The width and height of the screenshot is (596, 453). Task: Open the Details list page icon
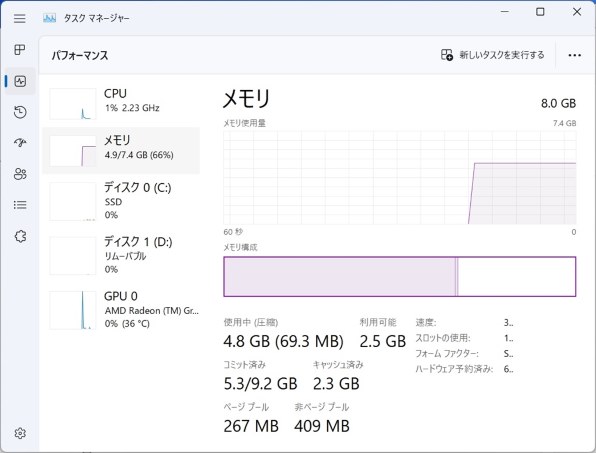click(x=20, y=205)
